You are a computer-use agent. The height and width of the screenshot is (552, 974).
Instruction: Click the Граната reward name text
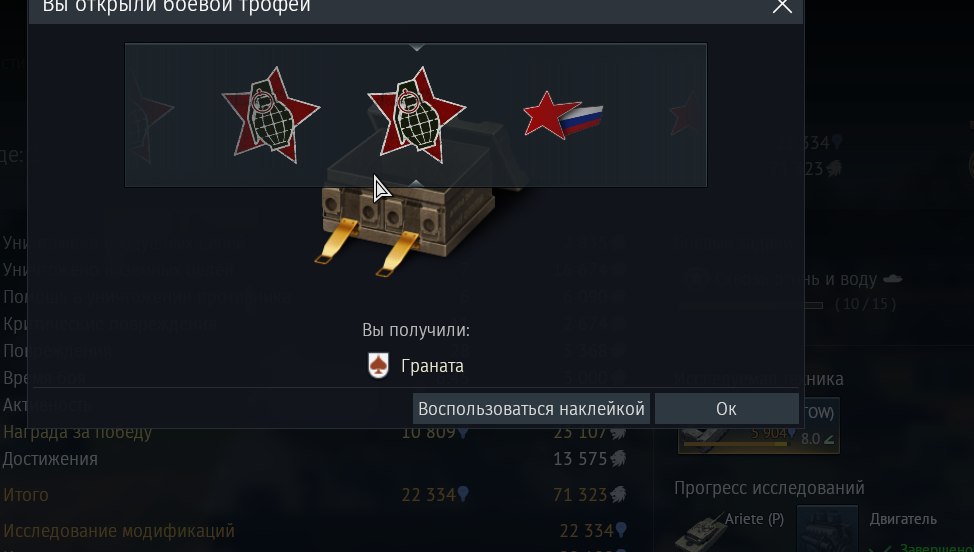pos(432,366)
